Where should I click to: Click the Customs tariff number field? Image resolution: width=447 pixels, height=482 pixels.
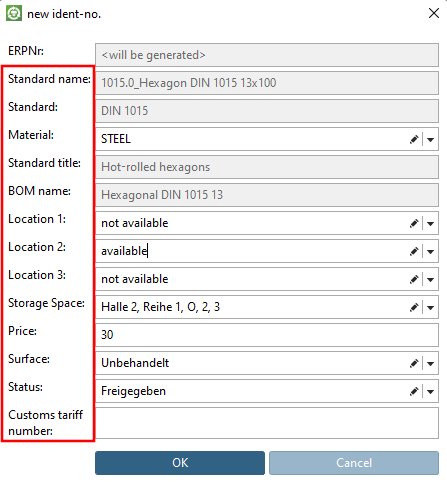(x=267, y=423)
